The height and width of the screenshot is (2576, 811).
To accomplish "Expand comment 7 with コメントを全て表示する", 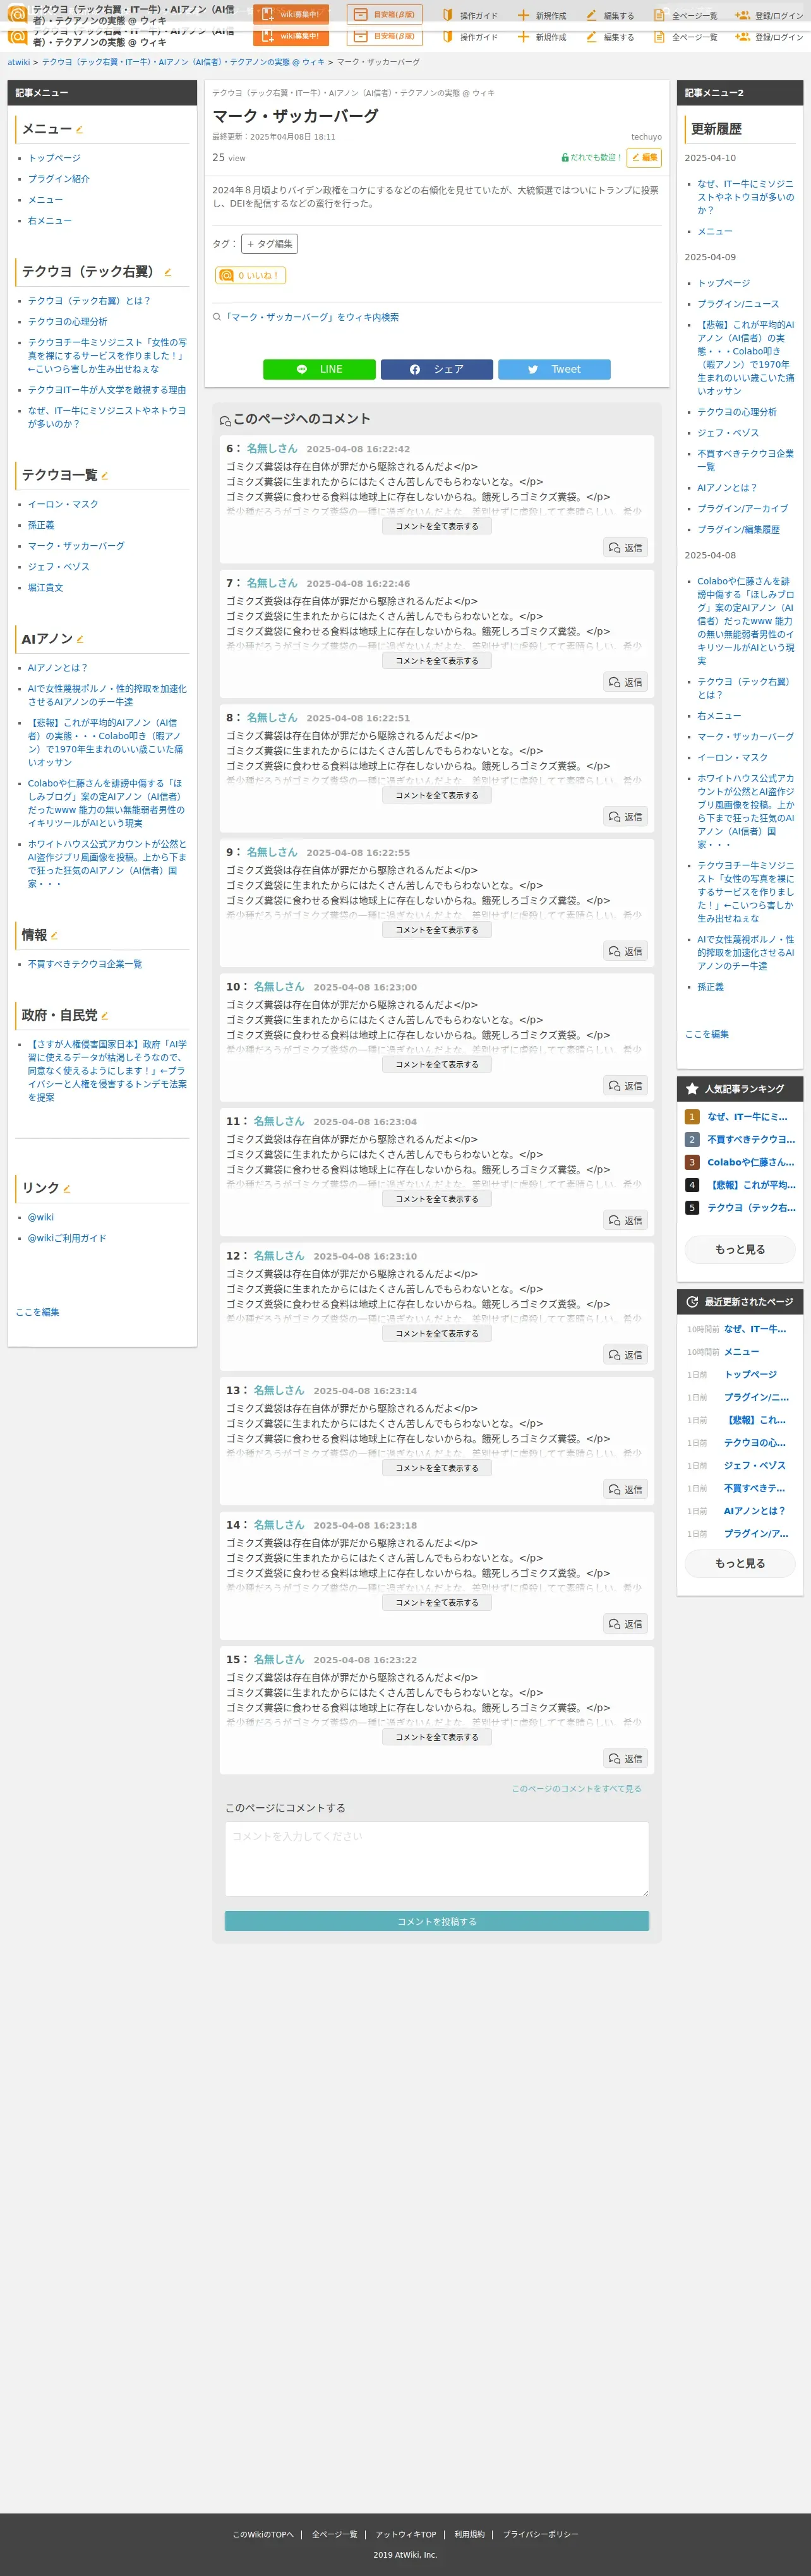I will pos(437,661).
